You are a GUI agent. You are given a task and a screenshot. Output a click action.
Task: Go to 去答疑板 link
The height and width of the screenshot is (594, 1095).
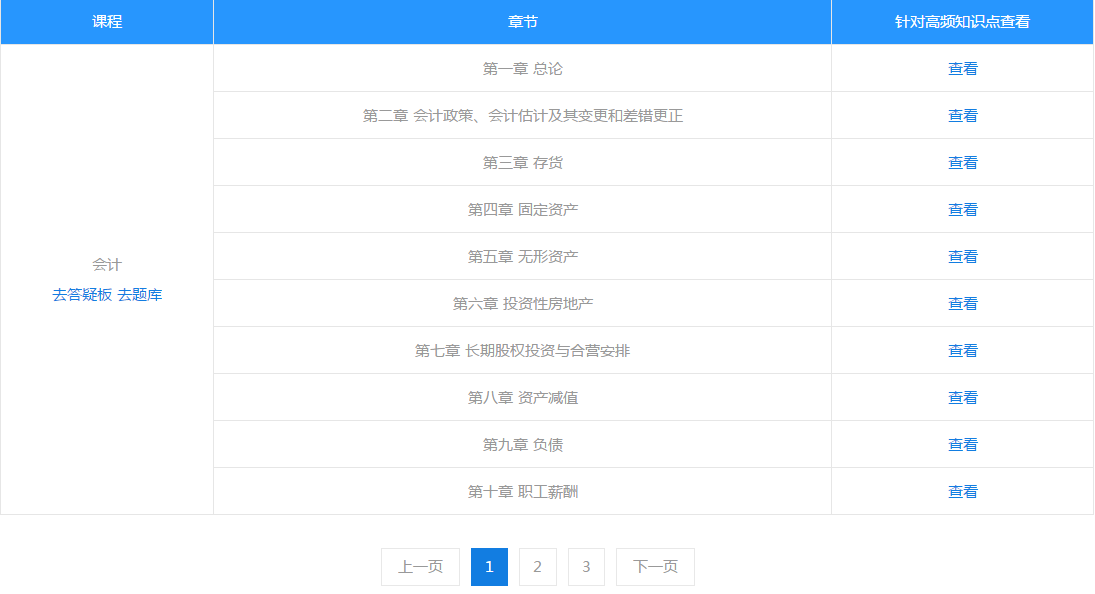[x=82, y=295]
